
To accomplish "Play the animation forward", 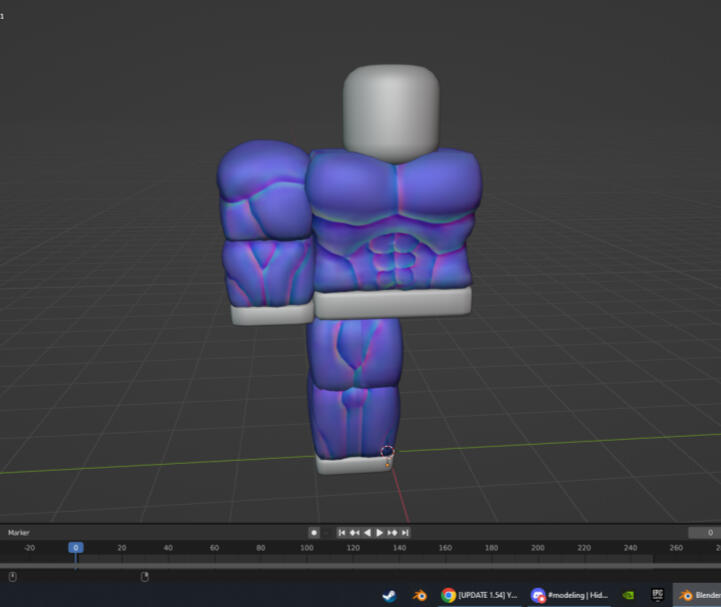I will coord(380,533).
